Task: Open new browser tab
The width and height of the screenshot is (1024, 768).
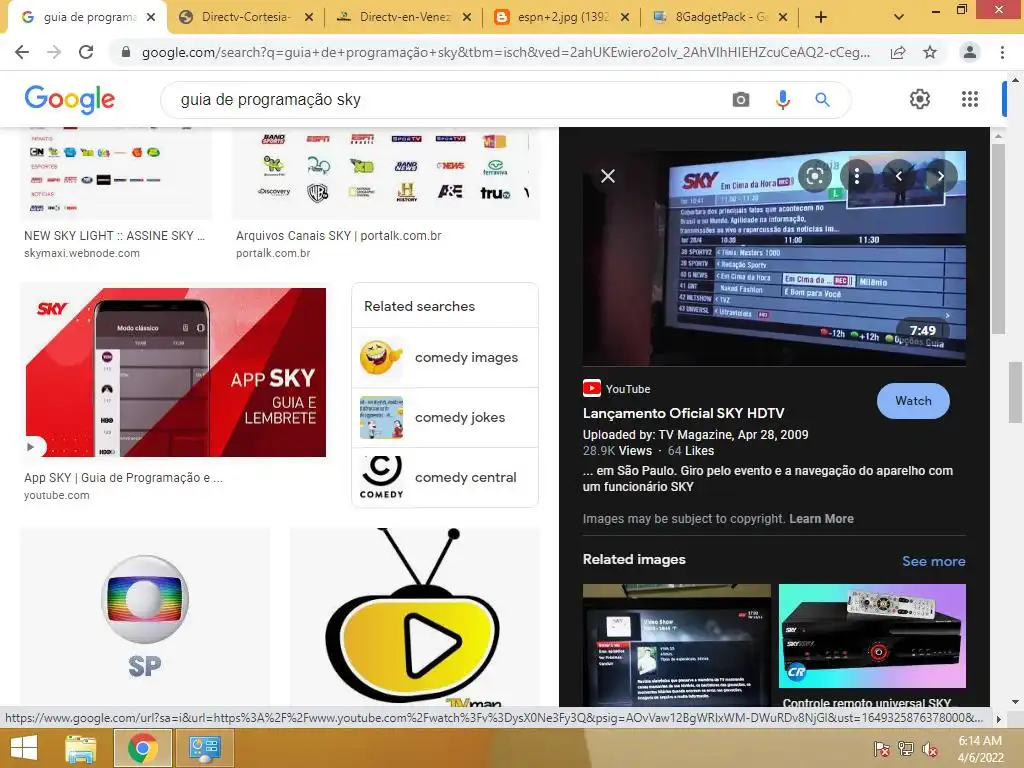Action: pos(821,17)
